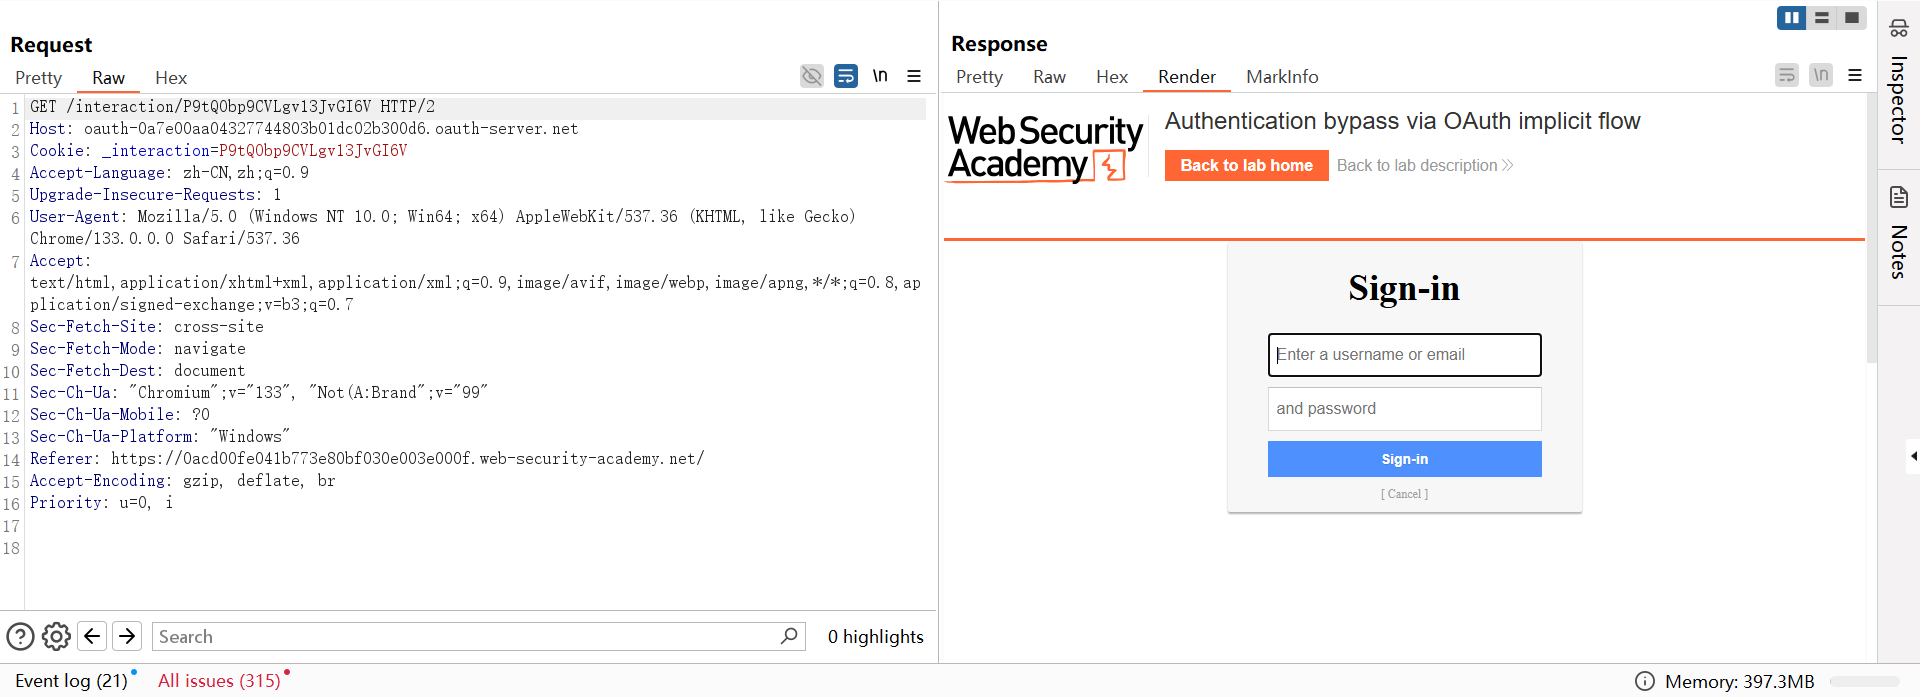Go to next search match arrow
1920x697 pixels.
127,636
